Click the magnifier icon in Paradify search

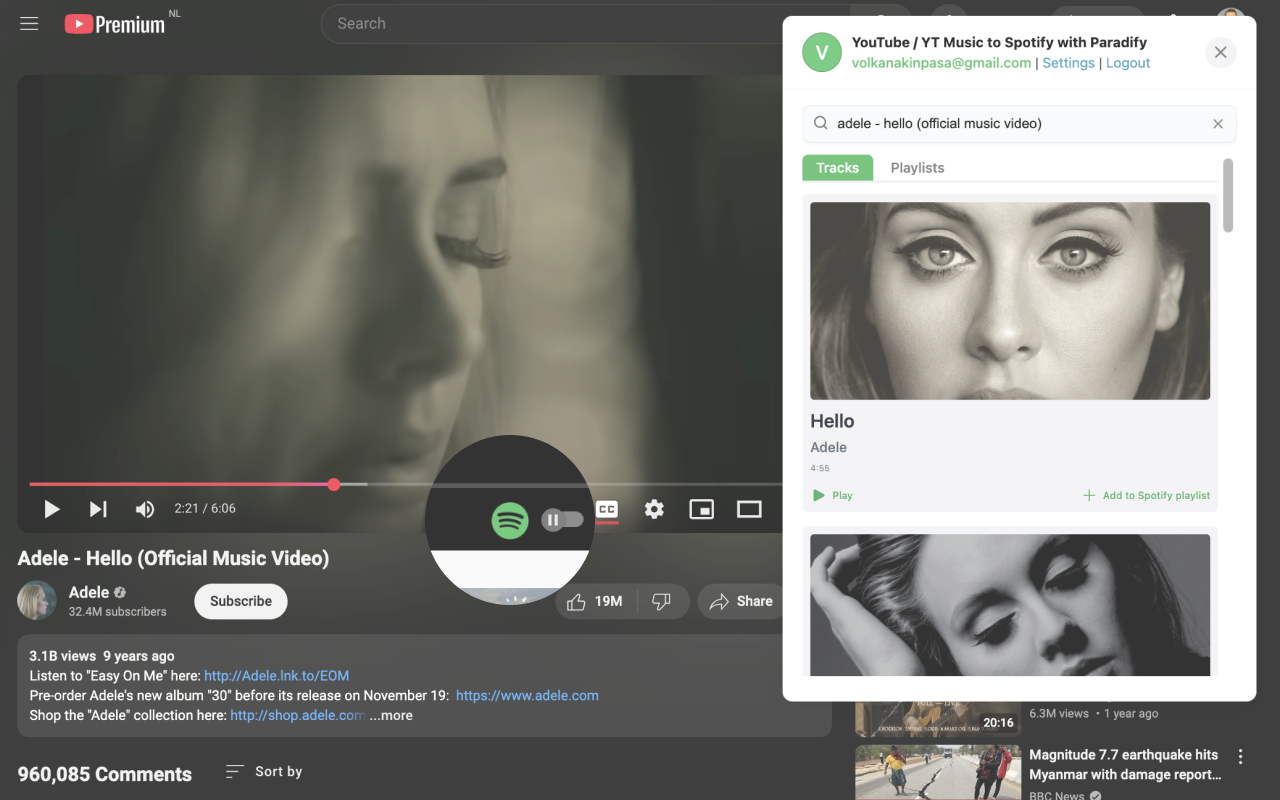tap(820, 124)
